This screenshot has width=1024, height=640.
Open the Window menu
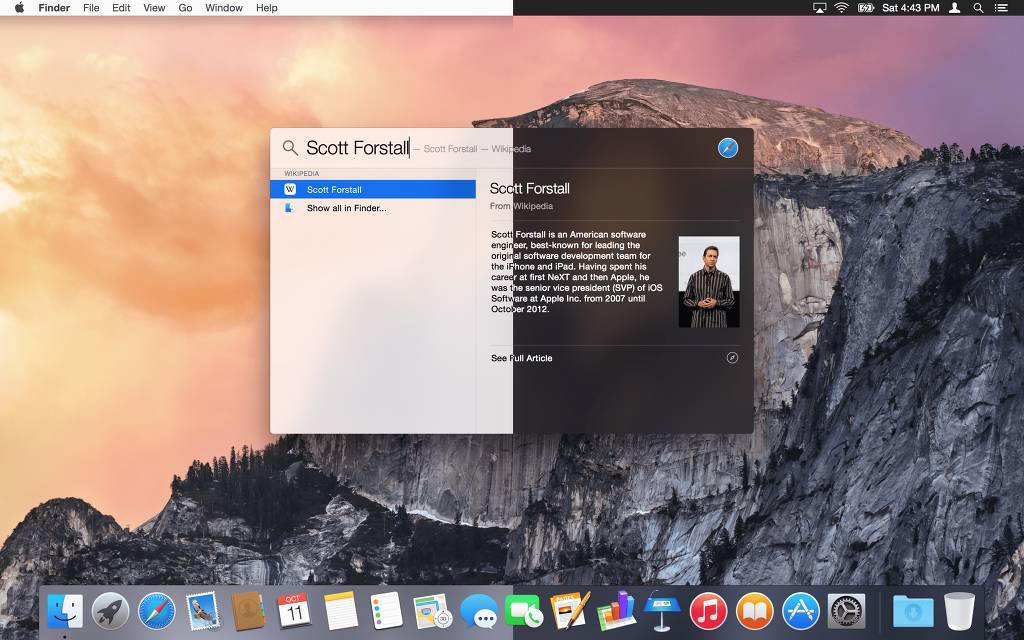223,8
